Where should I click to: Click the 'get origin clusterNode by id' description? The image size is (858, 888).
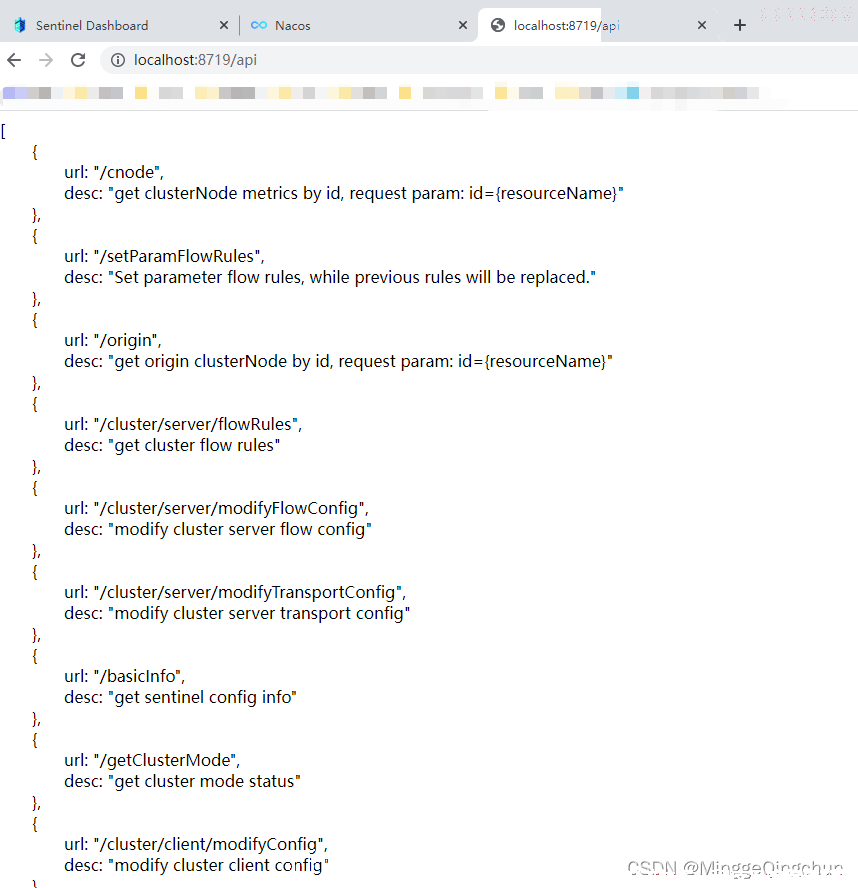point(338,361)
